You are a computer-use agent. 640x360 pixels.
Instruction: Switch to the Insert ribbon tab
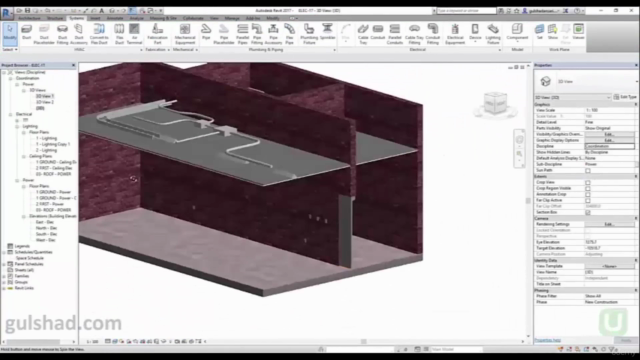point(95,18)
